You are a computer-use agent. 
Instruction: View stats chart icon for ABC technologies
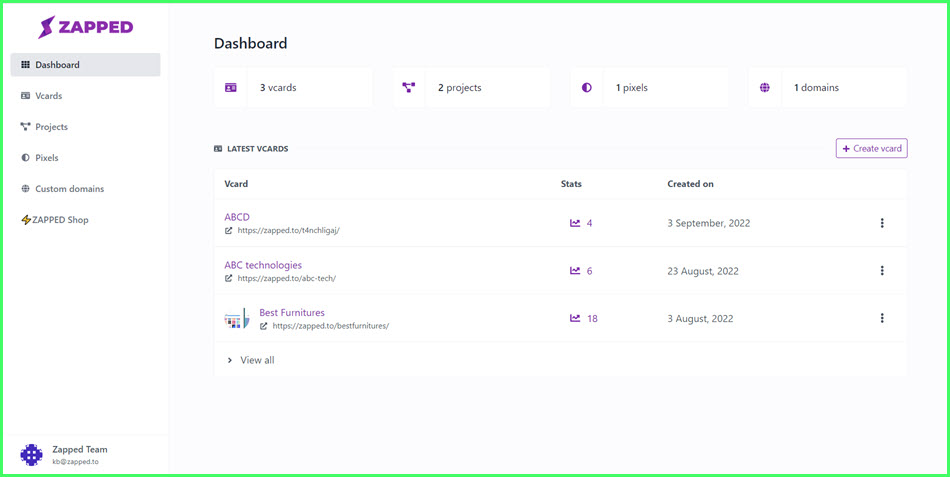click(575, 271)
